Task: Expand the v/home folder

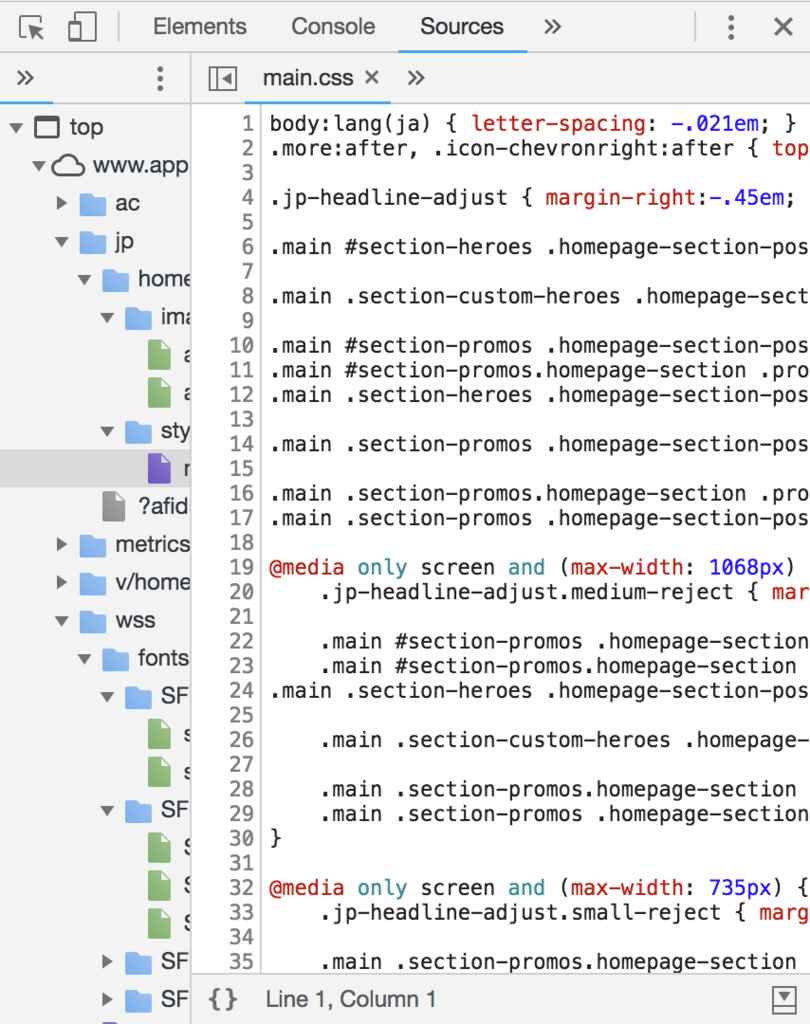Action: (62, 582)
